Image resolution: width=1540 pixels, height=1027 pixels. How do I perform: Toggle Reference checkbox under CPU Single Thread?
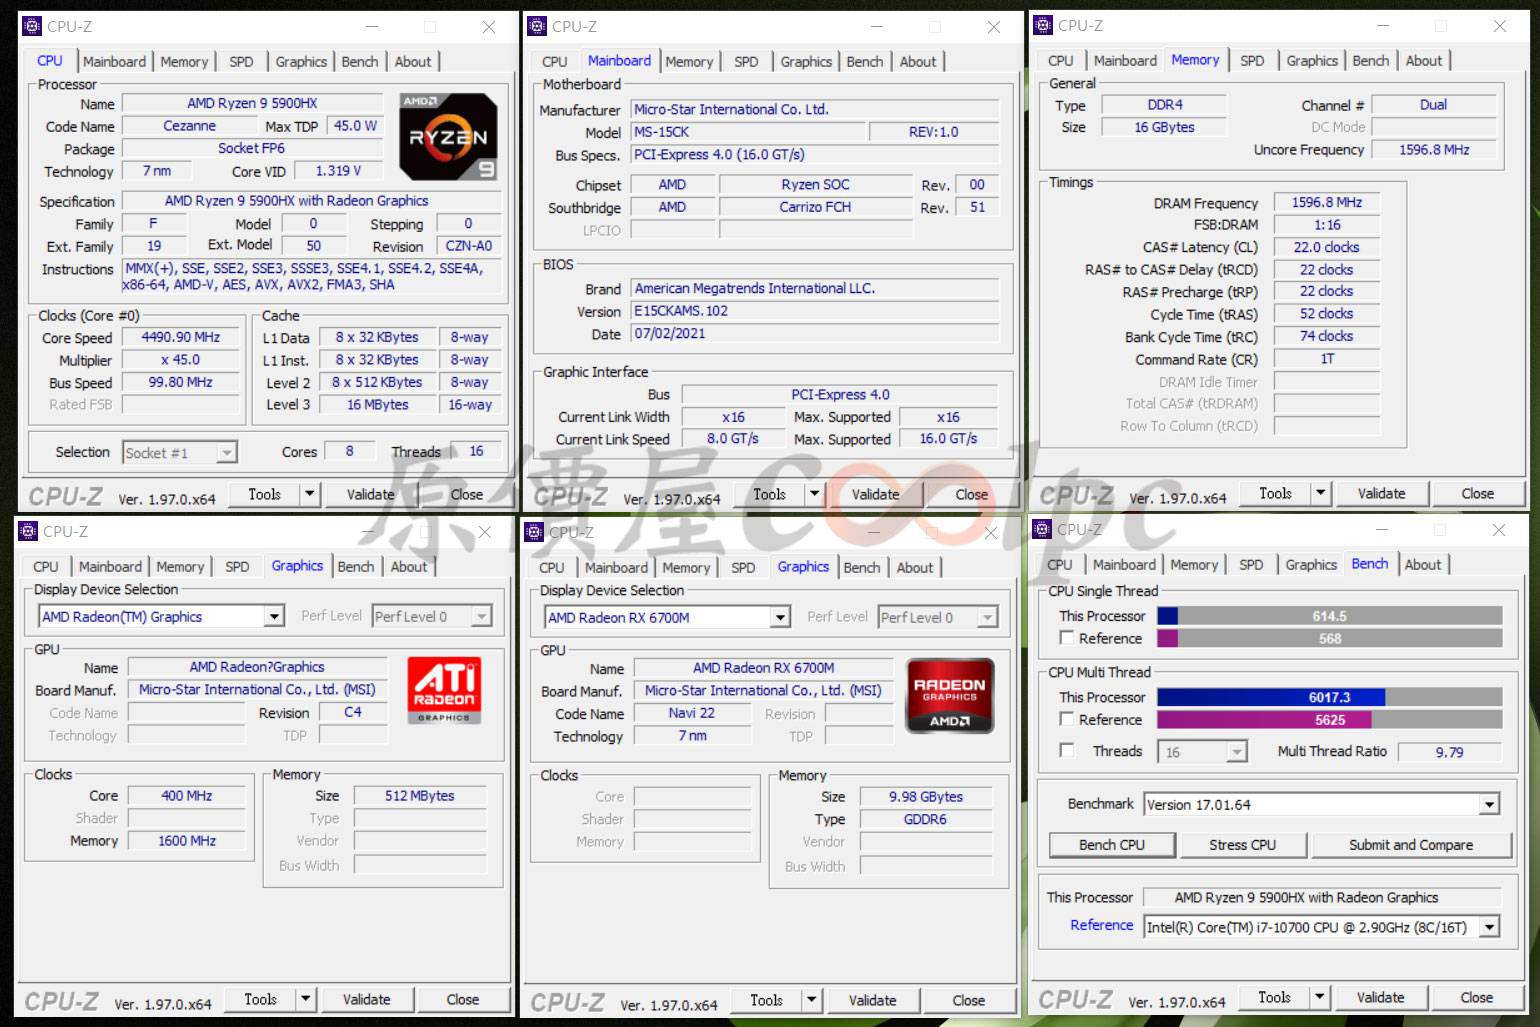1067,638
